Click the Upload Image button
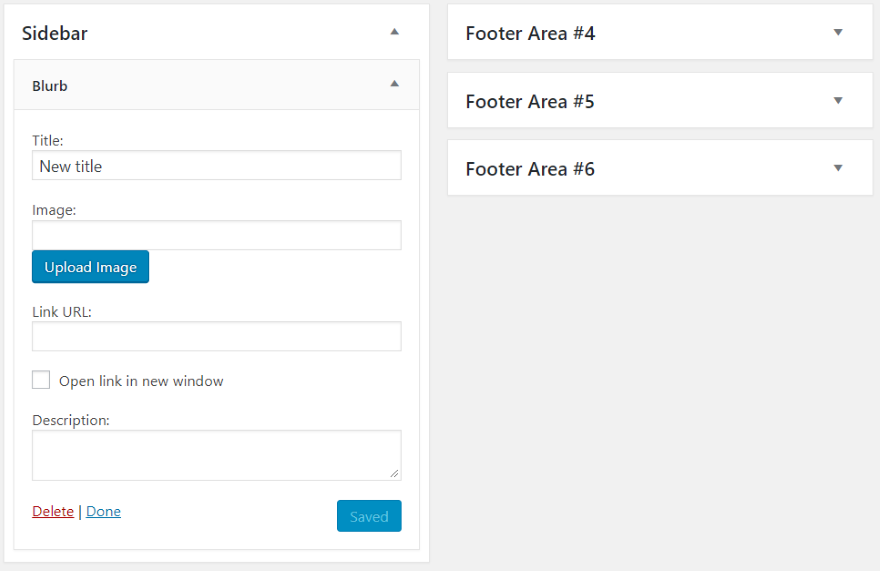Screen dimensions: 880x571 [90, 267]
